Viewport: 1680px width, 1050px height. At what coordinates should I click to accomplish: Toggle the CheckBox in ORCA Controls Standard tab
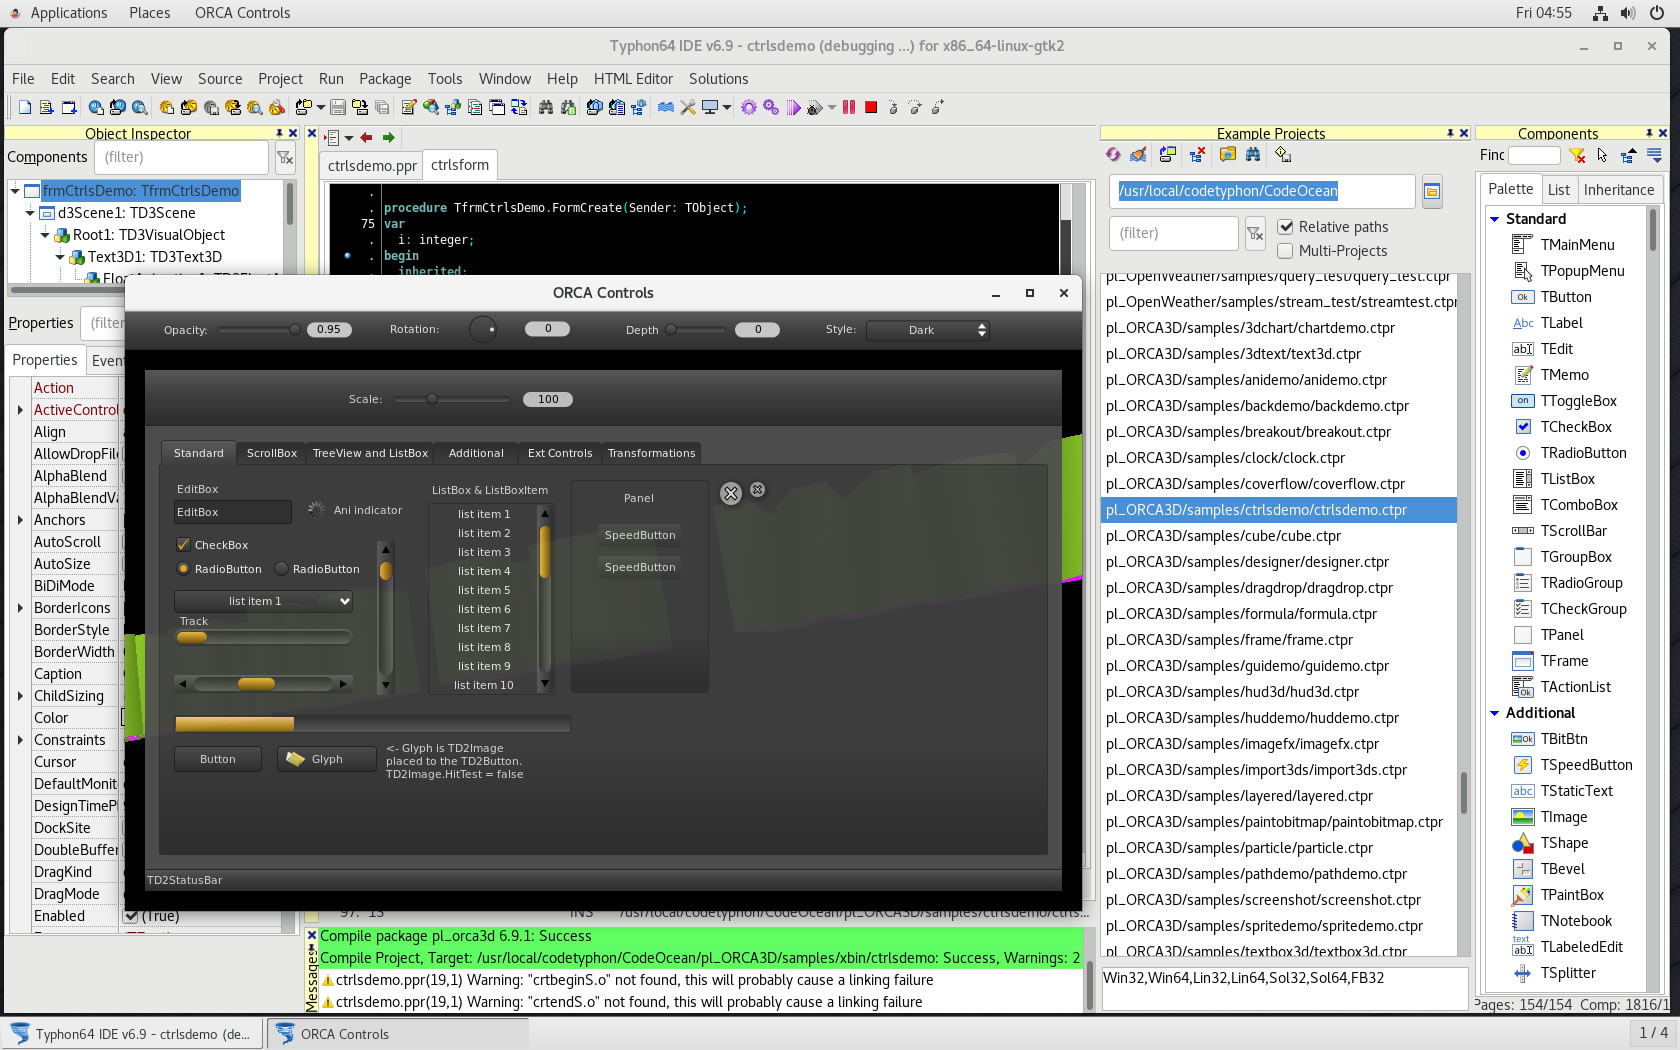pyautogui.click(x=183, y=545)
